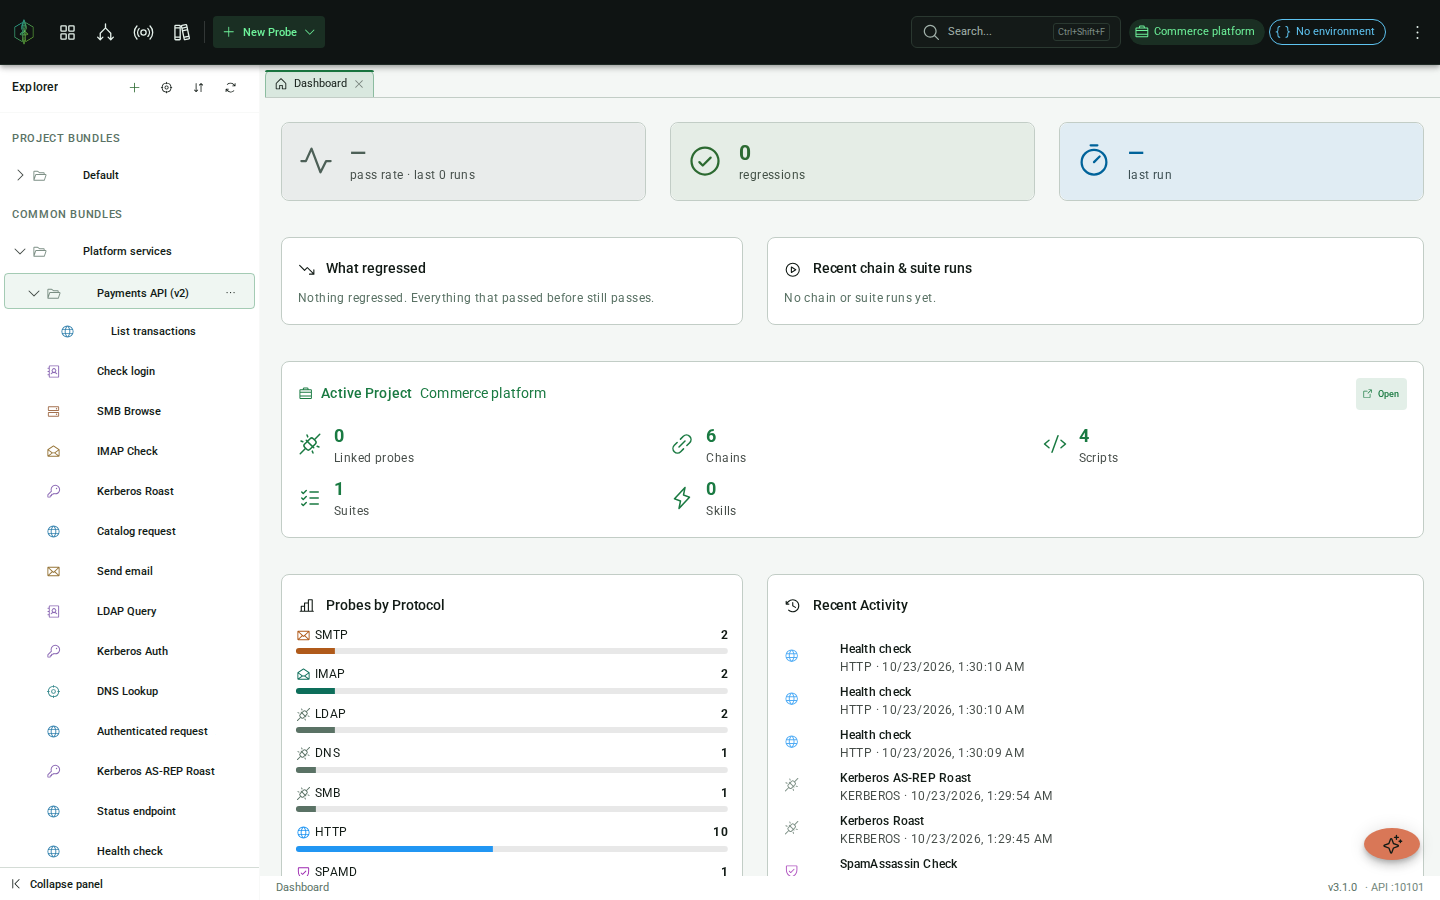The width and height of the screenshot is (1440, 900).
Task: Open the Kerberos Auth probe
Action: coord(130,651)
